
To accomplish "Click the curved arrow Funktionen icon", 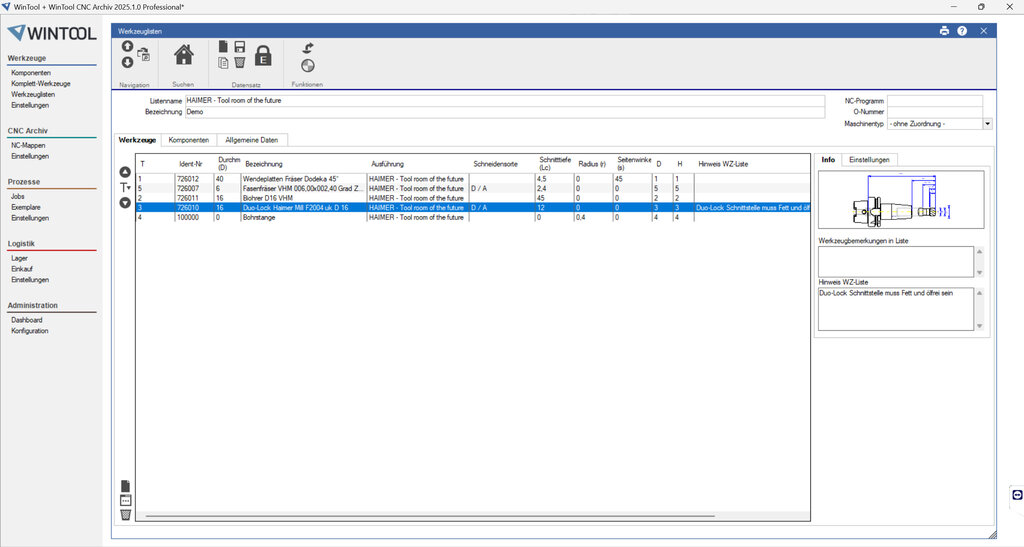I will pyautogui.click(x=308, y=48).
